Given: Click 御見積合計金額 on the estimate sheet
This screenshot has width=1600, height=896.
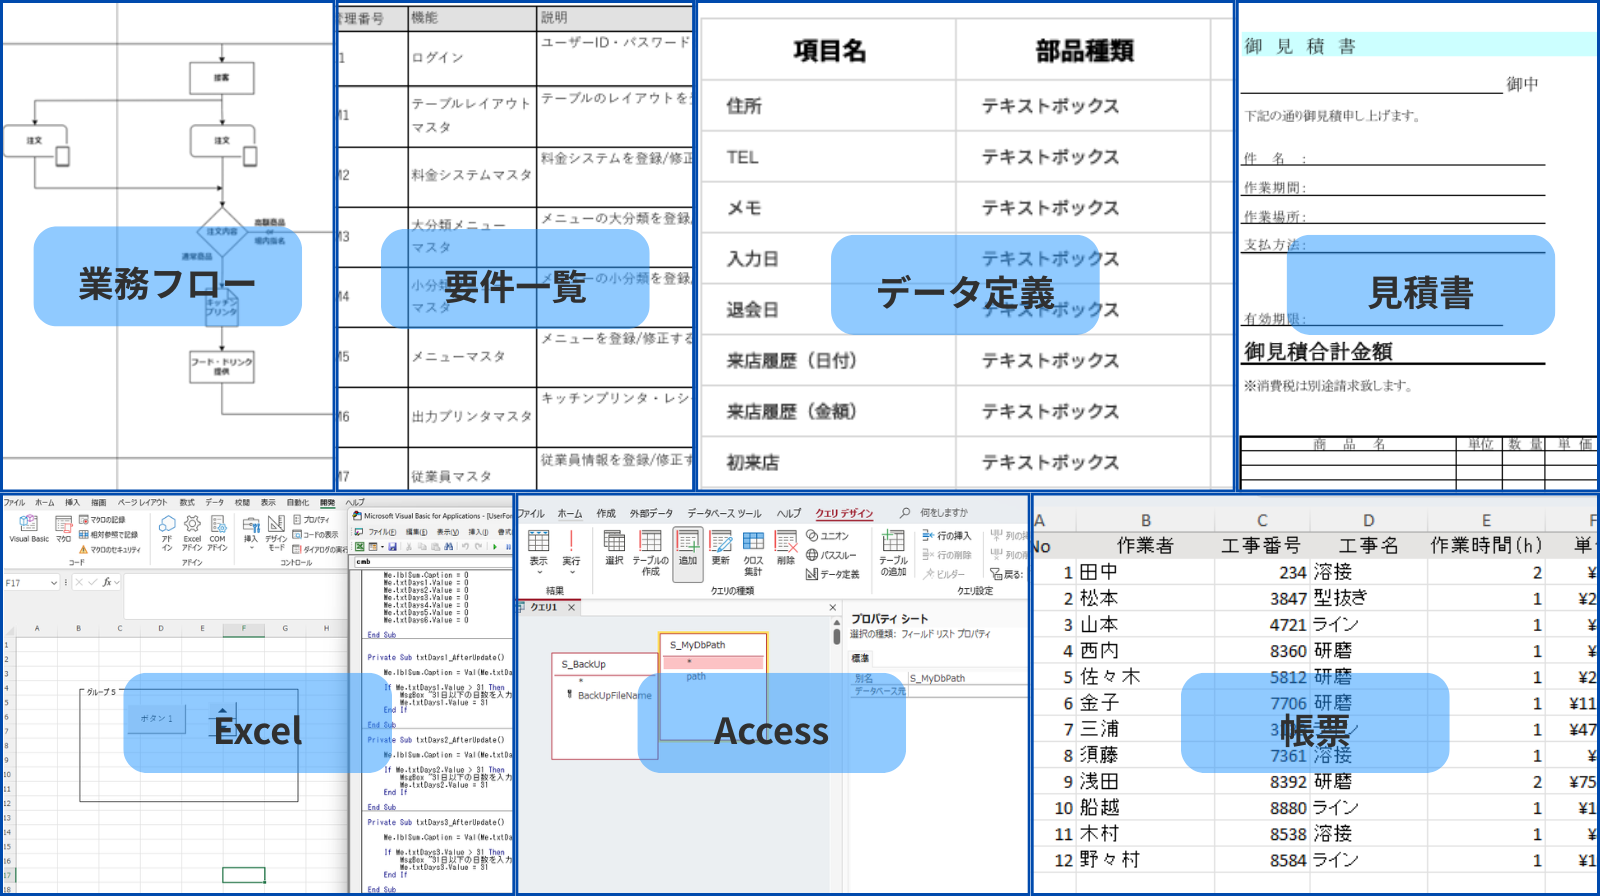Looking at the screenshot, I should point(1318,351).
